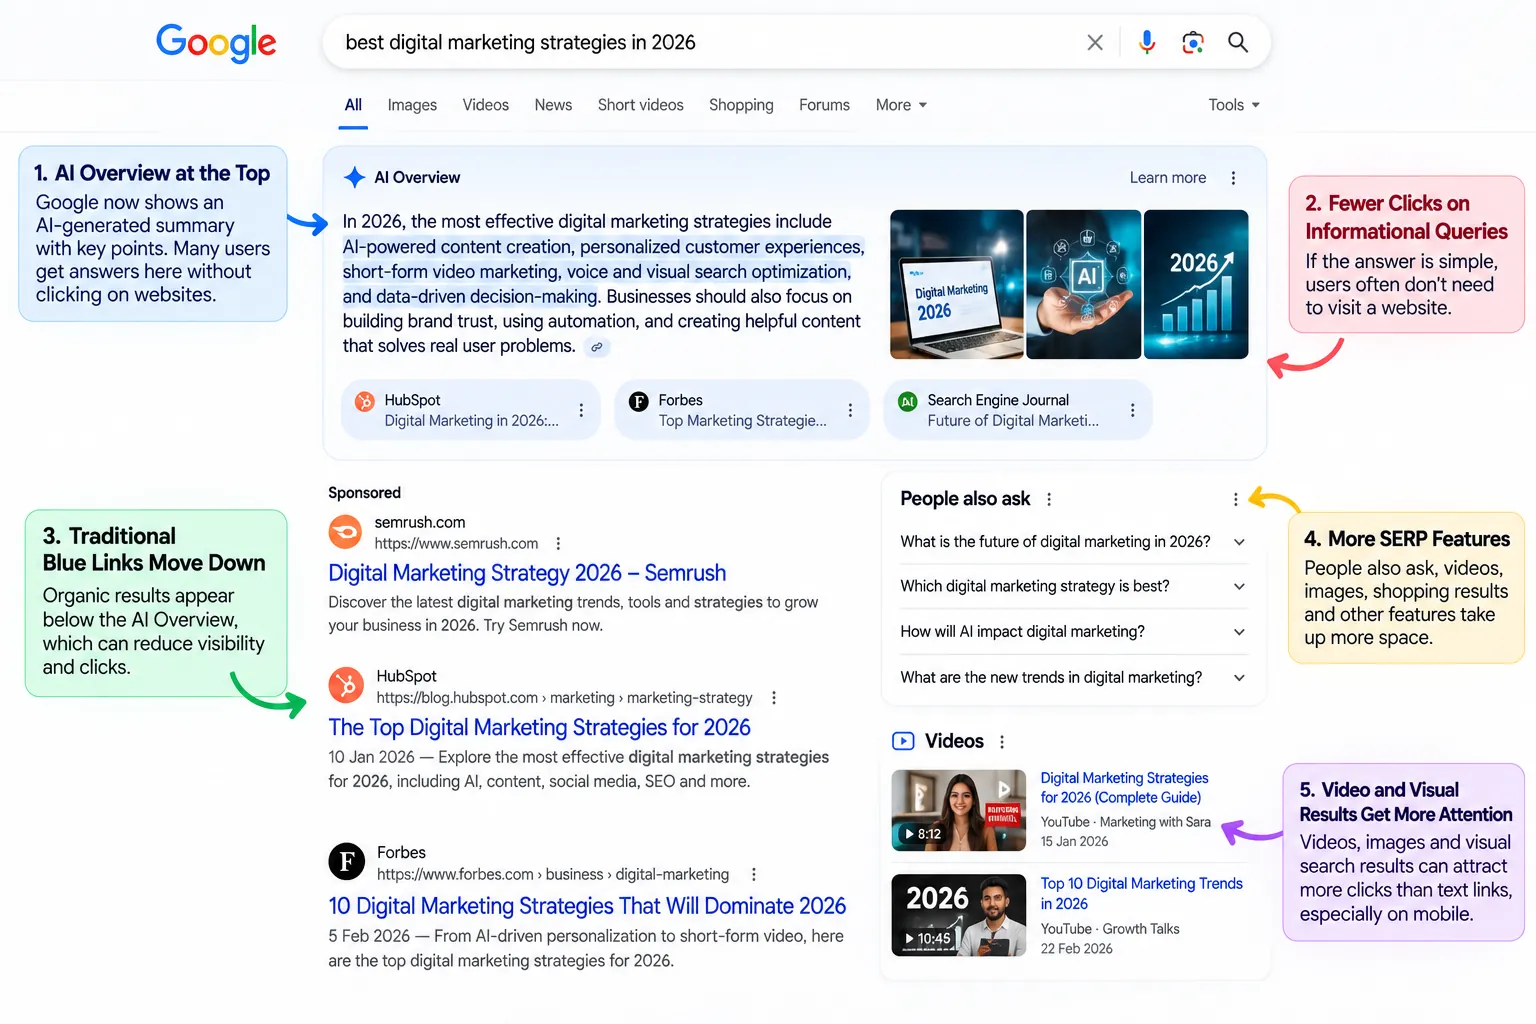1536x1024 pixels.
Task: Open 'Digital Marketing Strategy 2026 – Semrush' link
Action: pyautogui.click(x=527, y=573)
